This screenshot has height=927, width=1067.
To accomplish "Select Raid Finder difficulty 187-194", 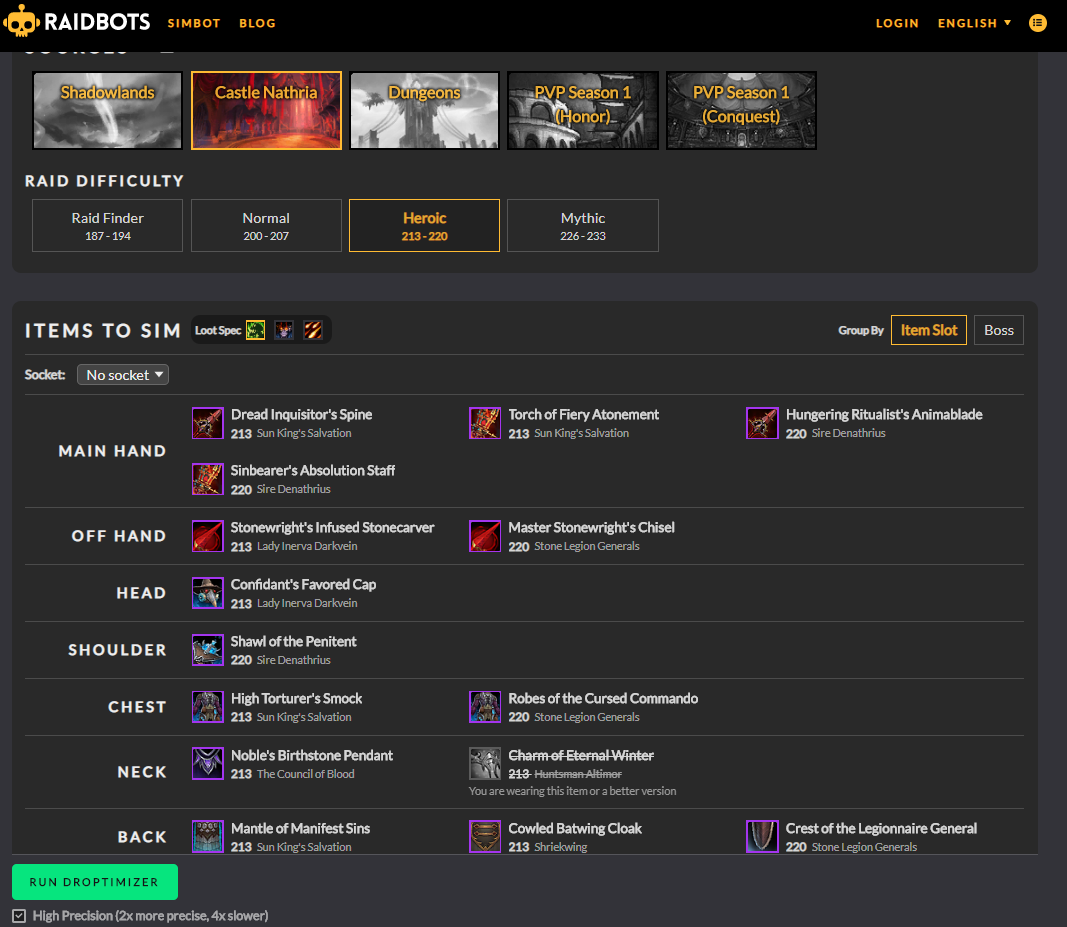I will pos(108,225).
